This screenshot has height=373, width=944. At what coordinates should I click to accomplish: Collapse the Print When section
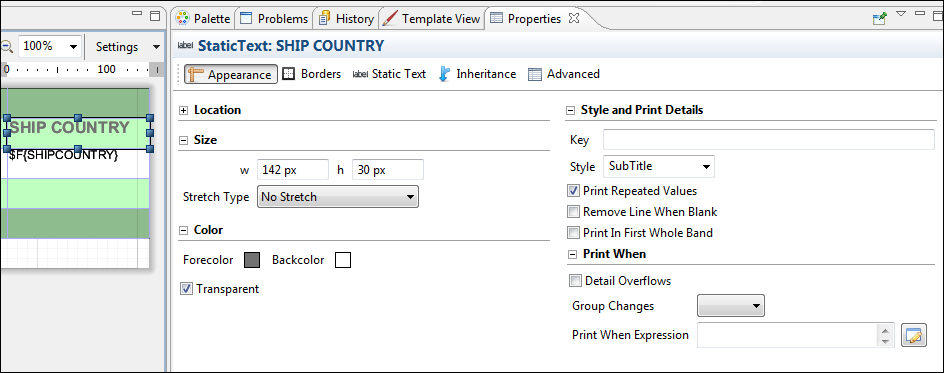(x=573, y=254)
